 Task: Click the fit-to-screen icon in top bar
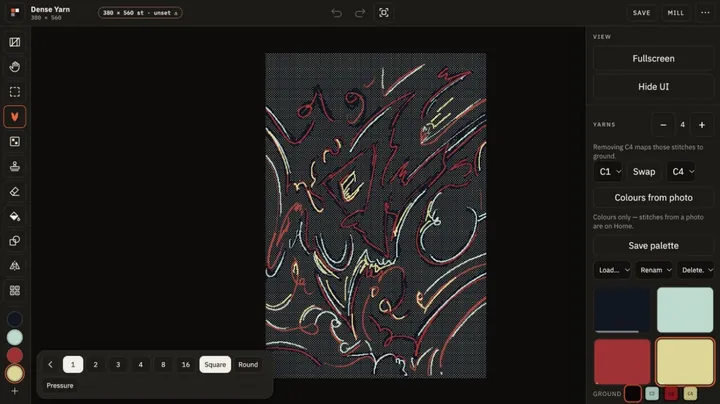(x=384, y=13)
